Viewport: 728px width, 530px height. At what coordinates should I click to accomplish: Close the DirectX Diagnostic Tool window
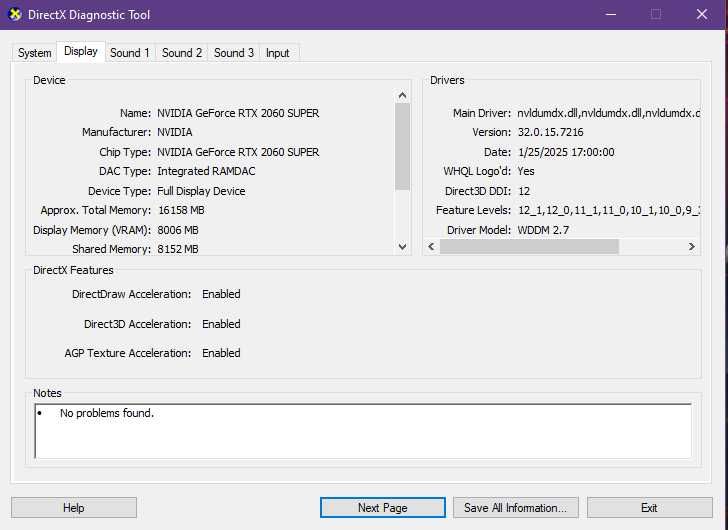click(702, 15)
